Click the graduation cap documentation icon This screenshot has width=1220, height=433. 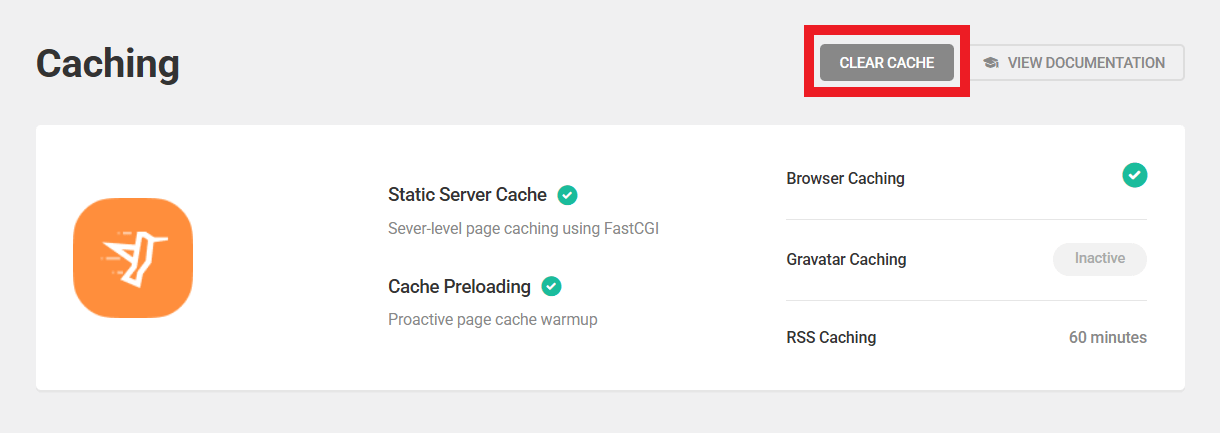pos(990,62)
